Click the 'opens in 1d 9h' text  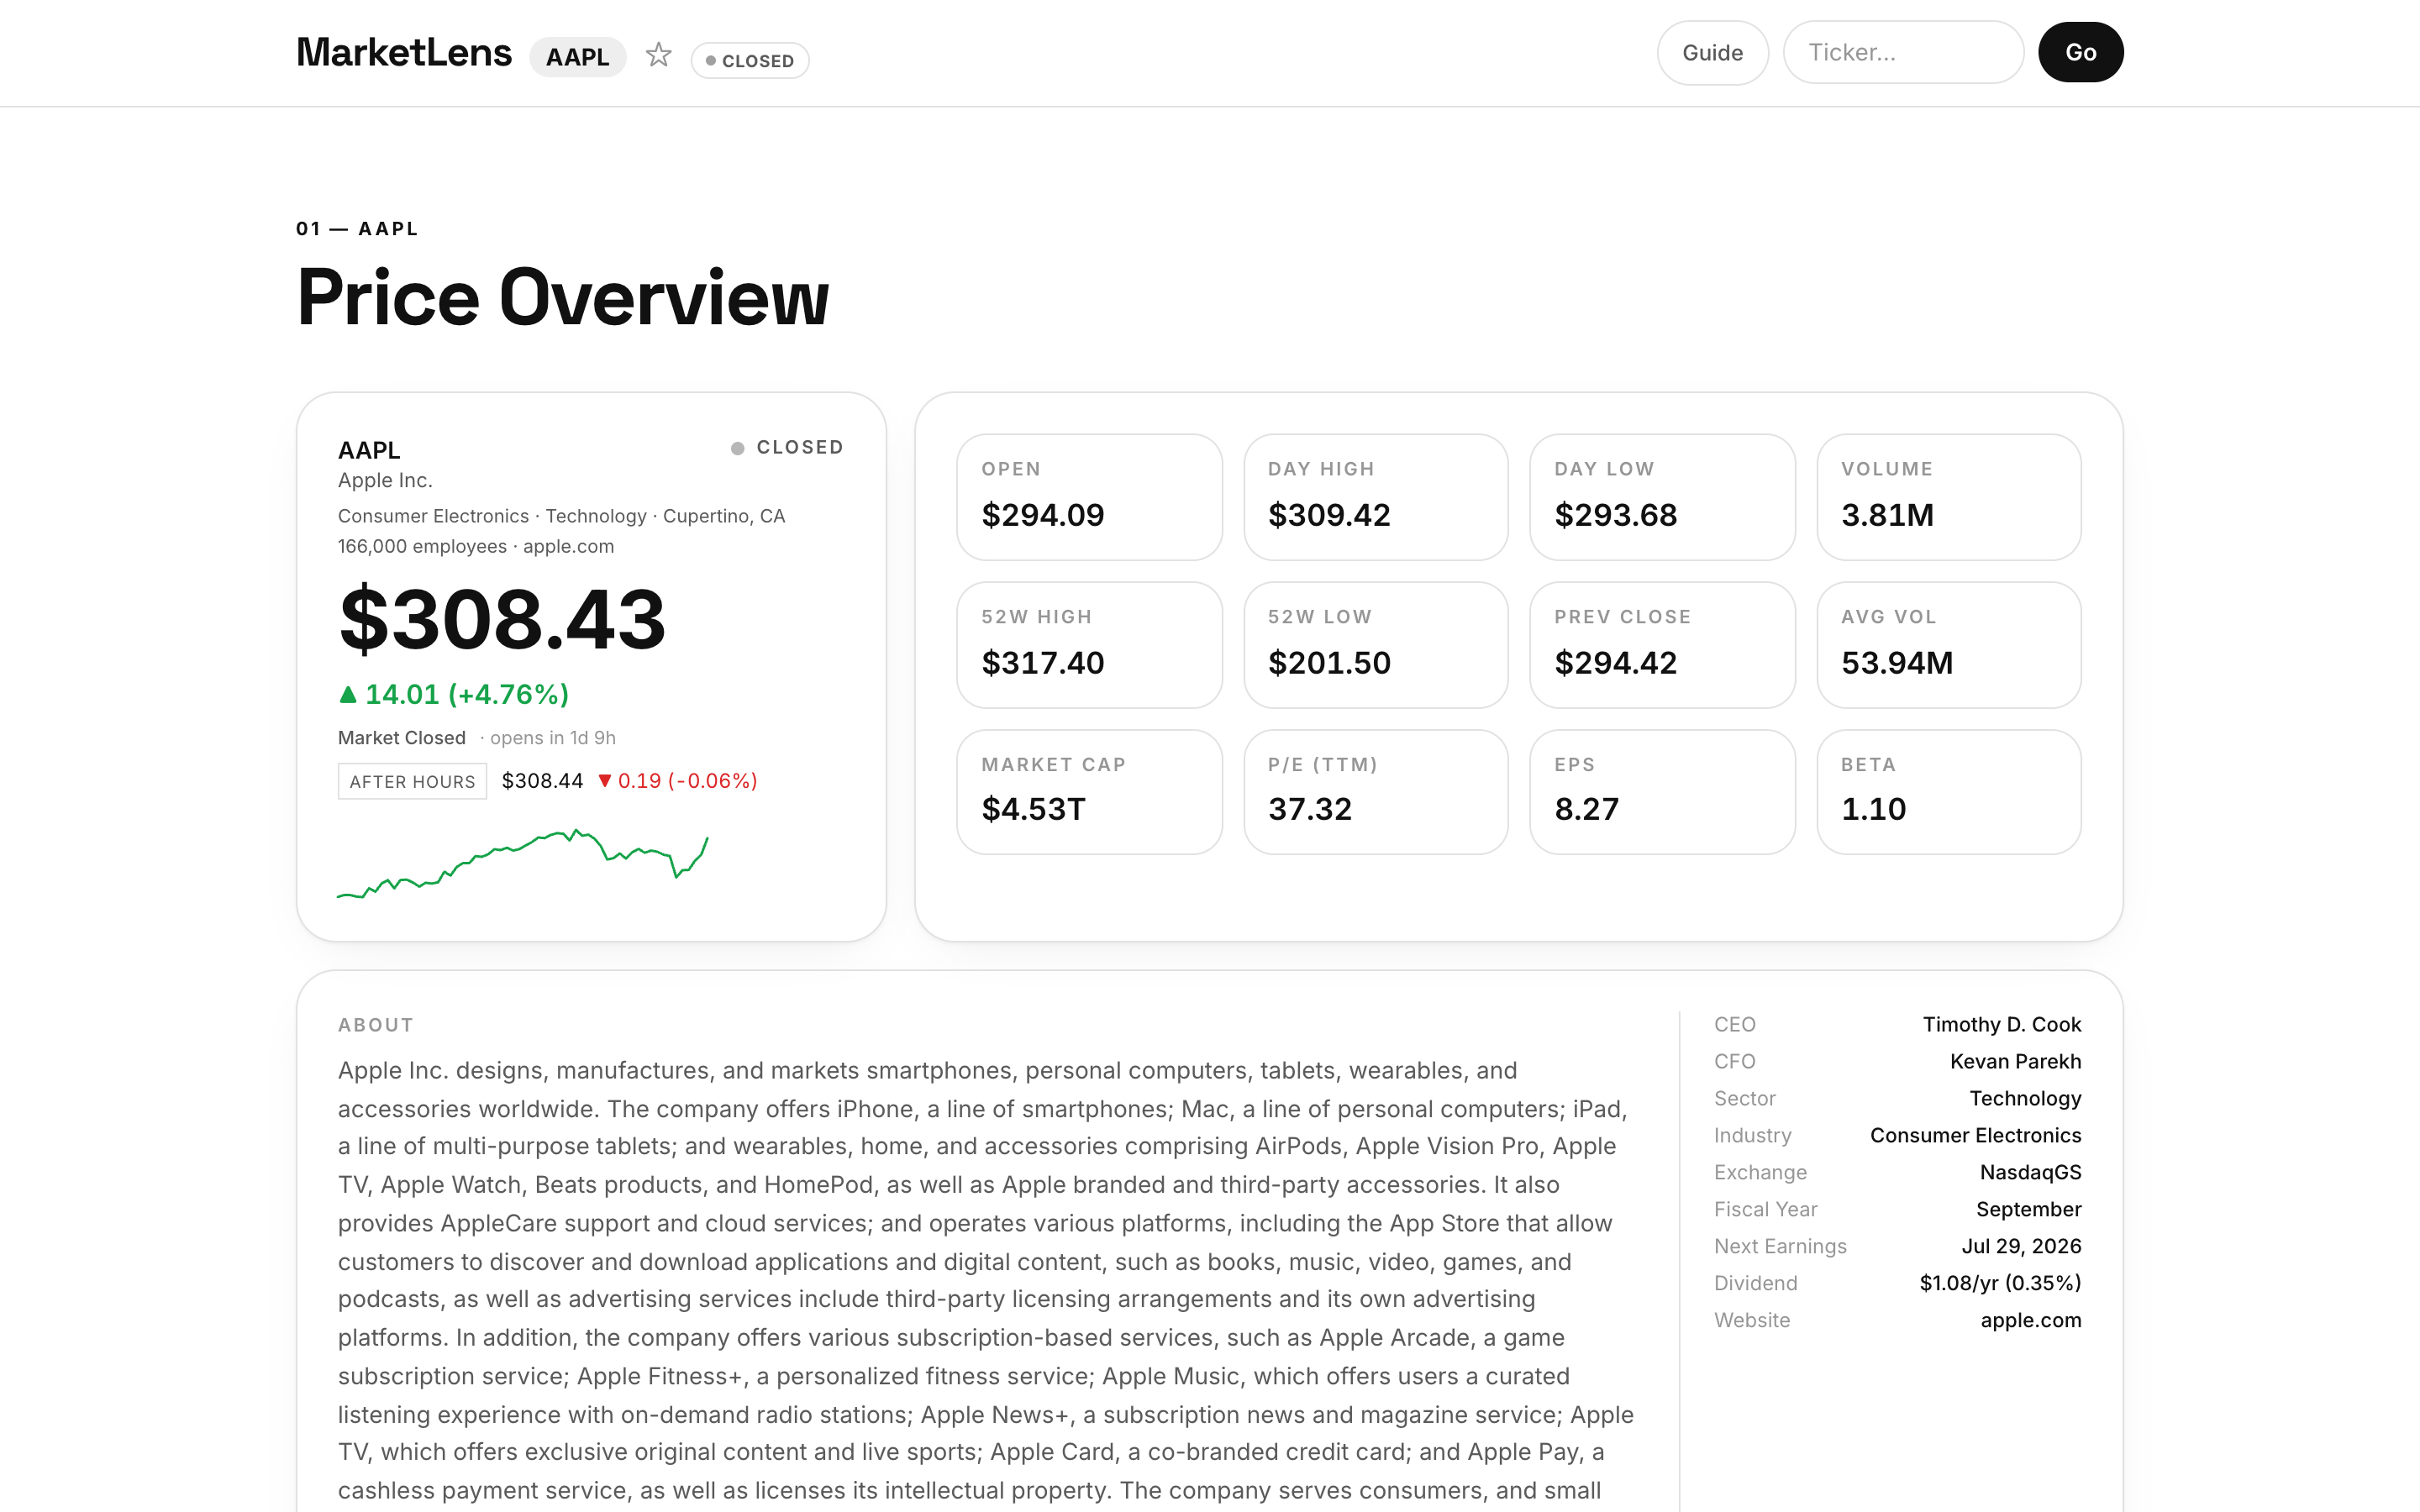click(552, 738)
